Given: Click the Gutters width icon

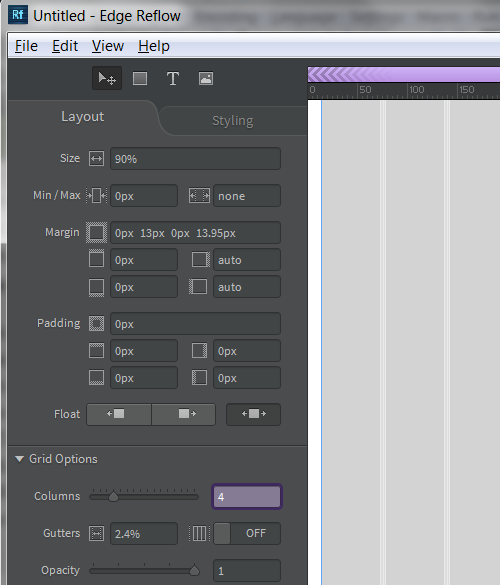Looking at the screenshot, I should [97, 534].
